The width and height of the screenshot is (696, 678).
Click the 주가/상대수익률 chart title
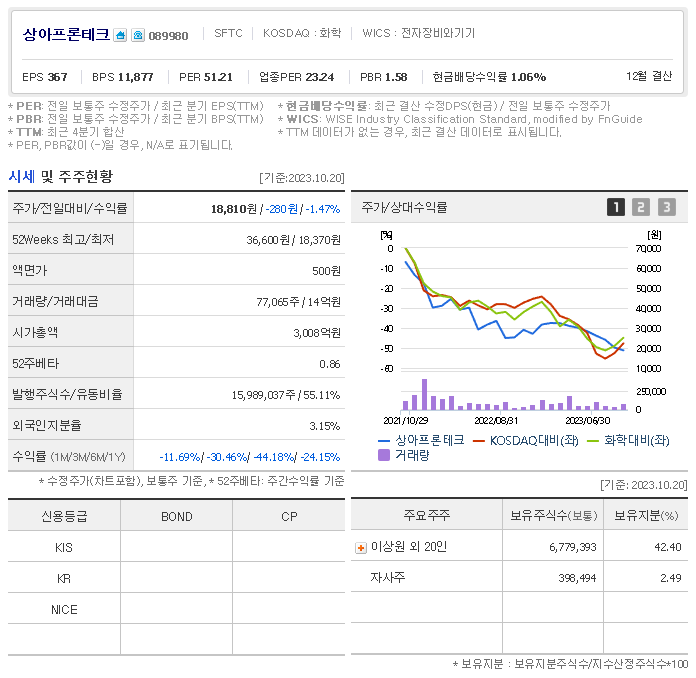404,207
